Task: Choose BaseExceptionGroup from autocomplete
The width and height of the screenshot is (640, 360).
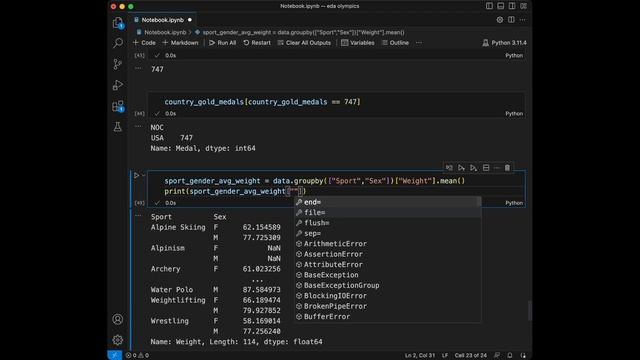Action: tap(388, 285)
